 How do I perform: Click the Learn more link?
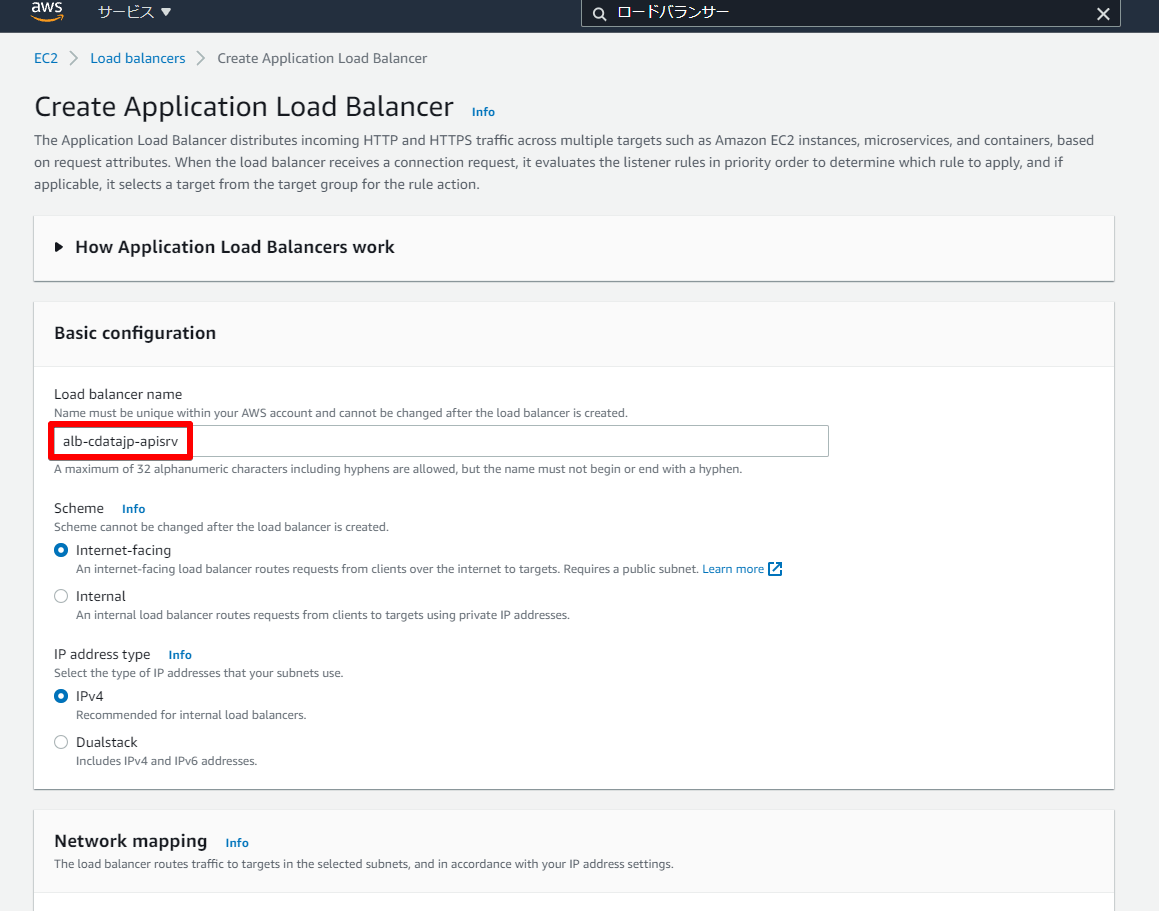point(732,569)
